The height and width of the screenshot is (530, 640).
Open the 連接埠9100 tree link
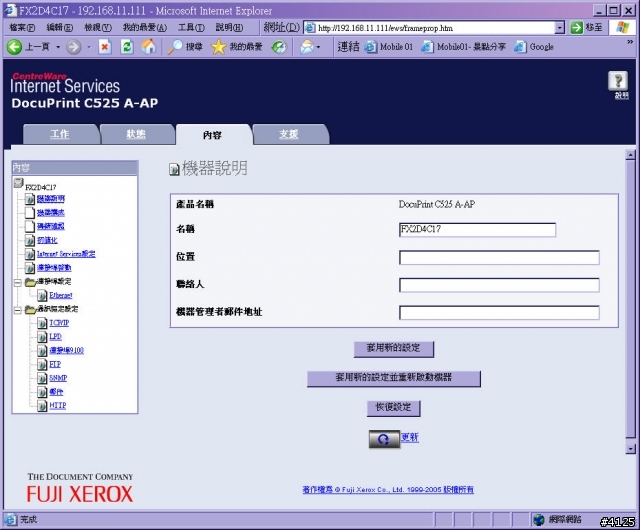67,350
